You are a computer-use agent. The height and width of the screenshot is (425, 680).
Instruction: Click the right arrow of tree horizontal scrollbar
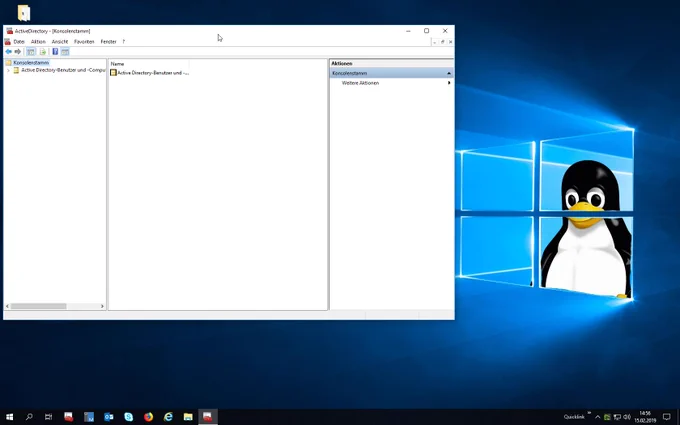coord(102,306)
